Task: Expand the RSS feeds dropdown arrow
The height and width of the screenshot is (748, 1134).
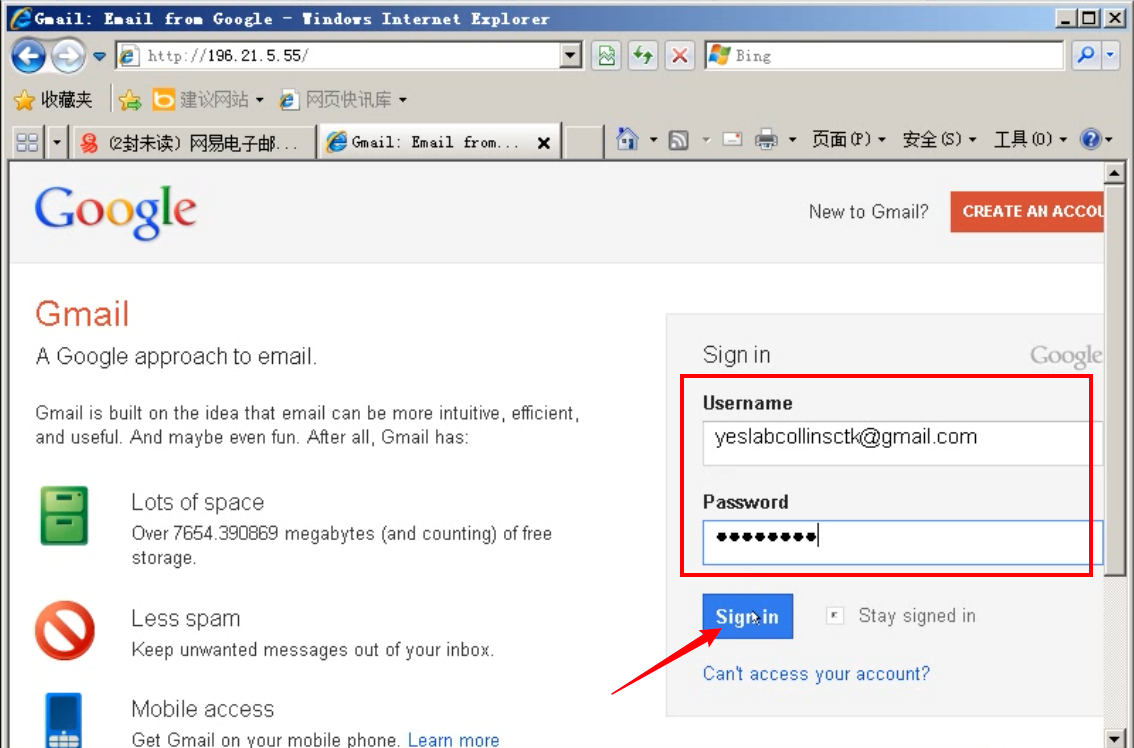Action: pos(706,140)
